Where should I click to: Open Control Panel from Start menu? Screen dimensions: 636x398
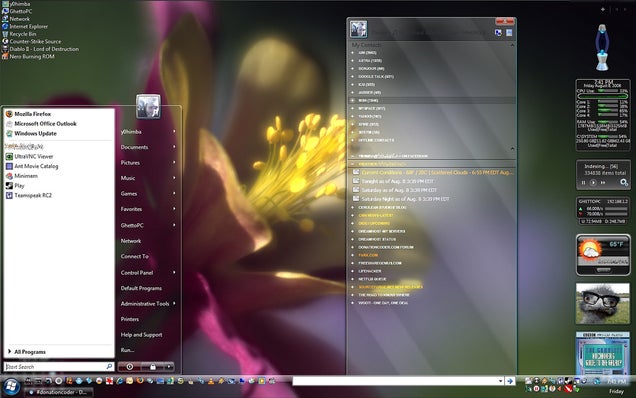click(137, 273)
